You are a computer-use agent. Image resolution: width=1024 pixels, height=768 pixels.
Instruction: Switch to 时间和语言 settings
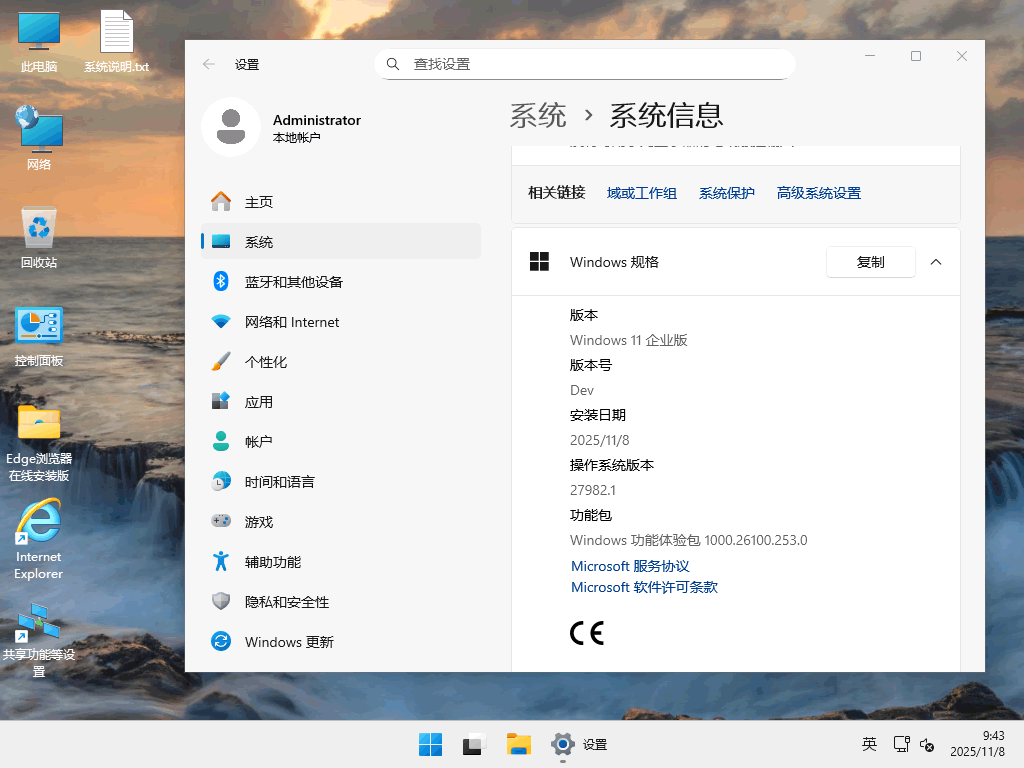coord(341,482)
